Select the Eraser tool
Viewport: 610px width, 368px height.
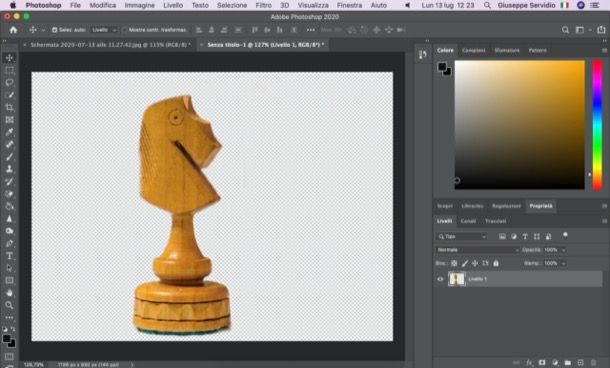9,194
